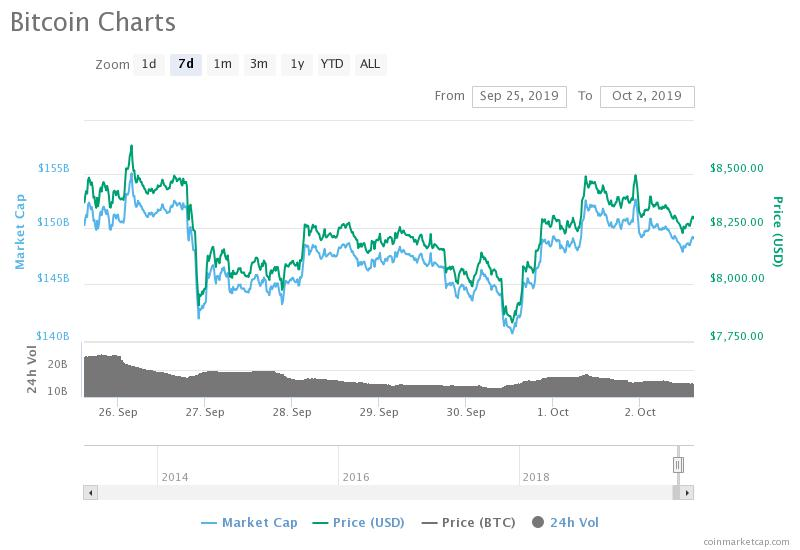The height and width of the screenshot is (550, 800).
Task: Edit the From date Sep 25, 2019
Action: pos(519,96)
